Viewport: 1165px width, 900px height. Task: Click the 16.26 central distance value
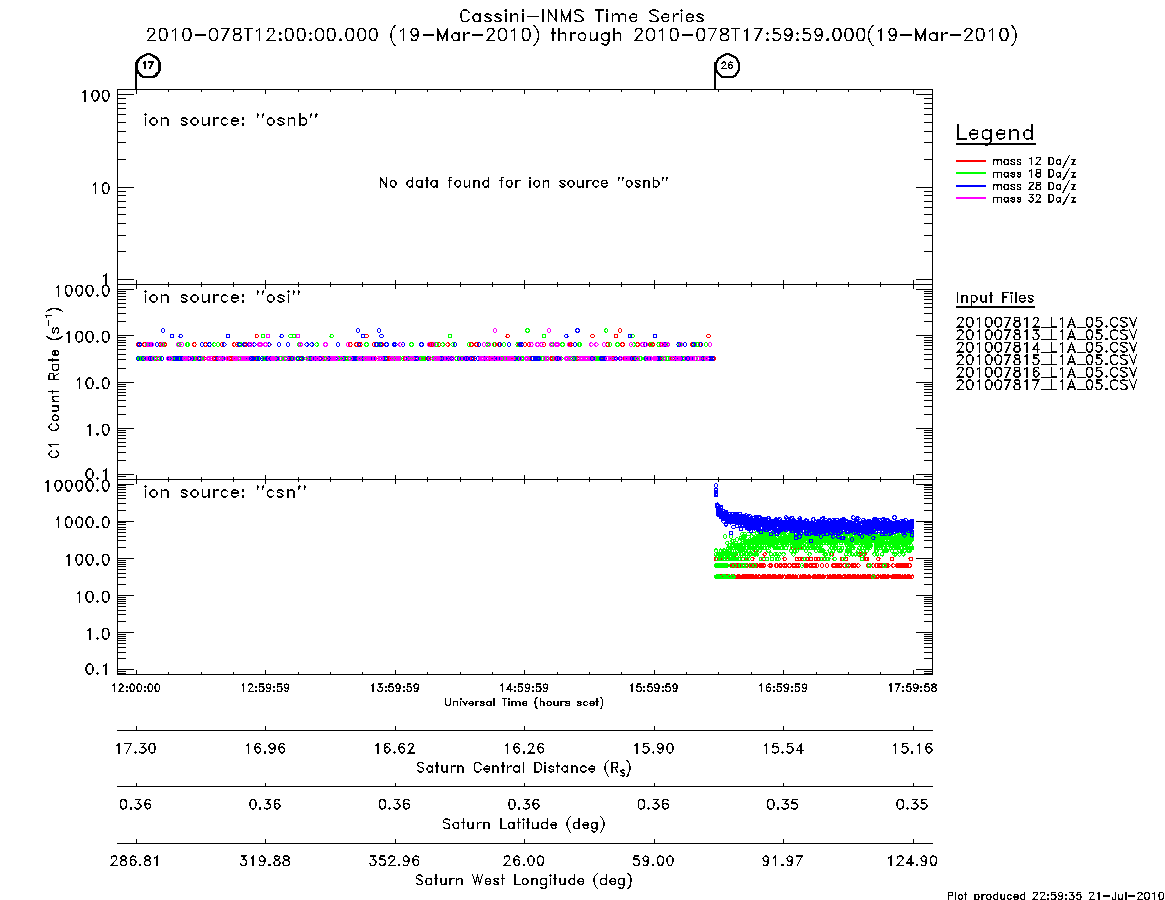524,748
